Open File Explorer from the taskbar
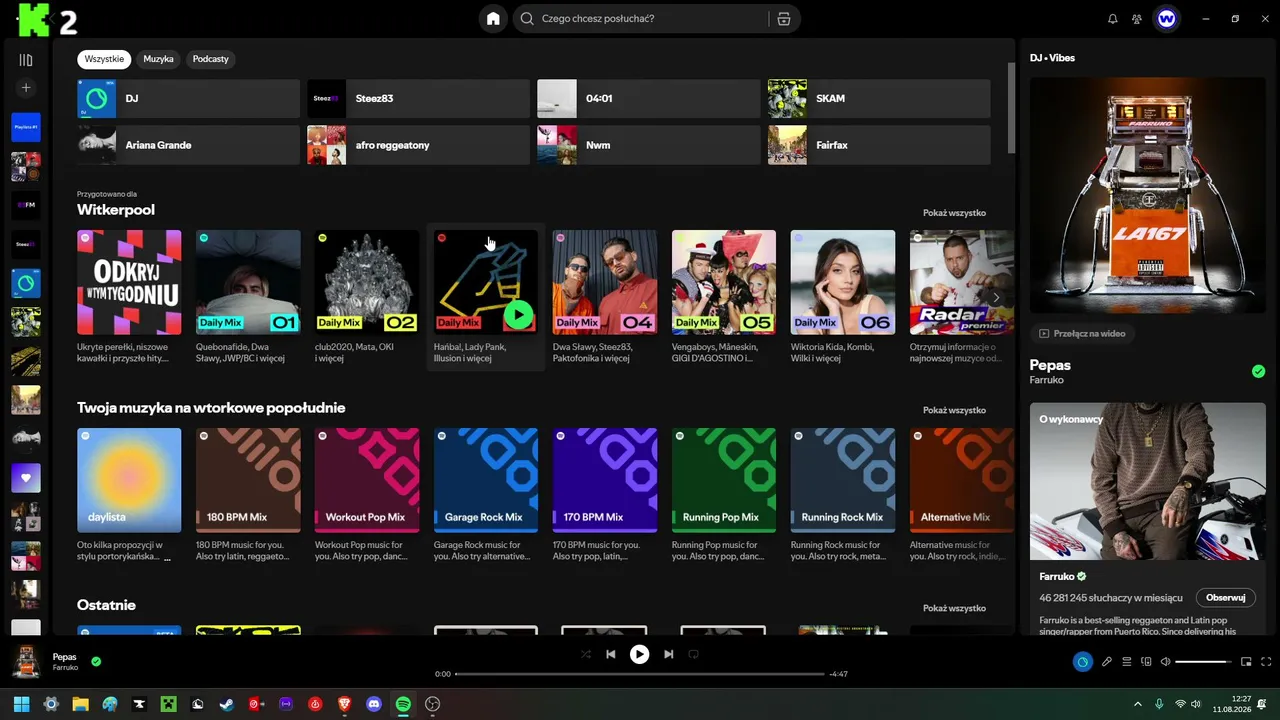The image size is (1280, 720). pyautogui.click(x=80, y=704)
